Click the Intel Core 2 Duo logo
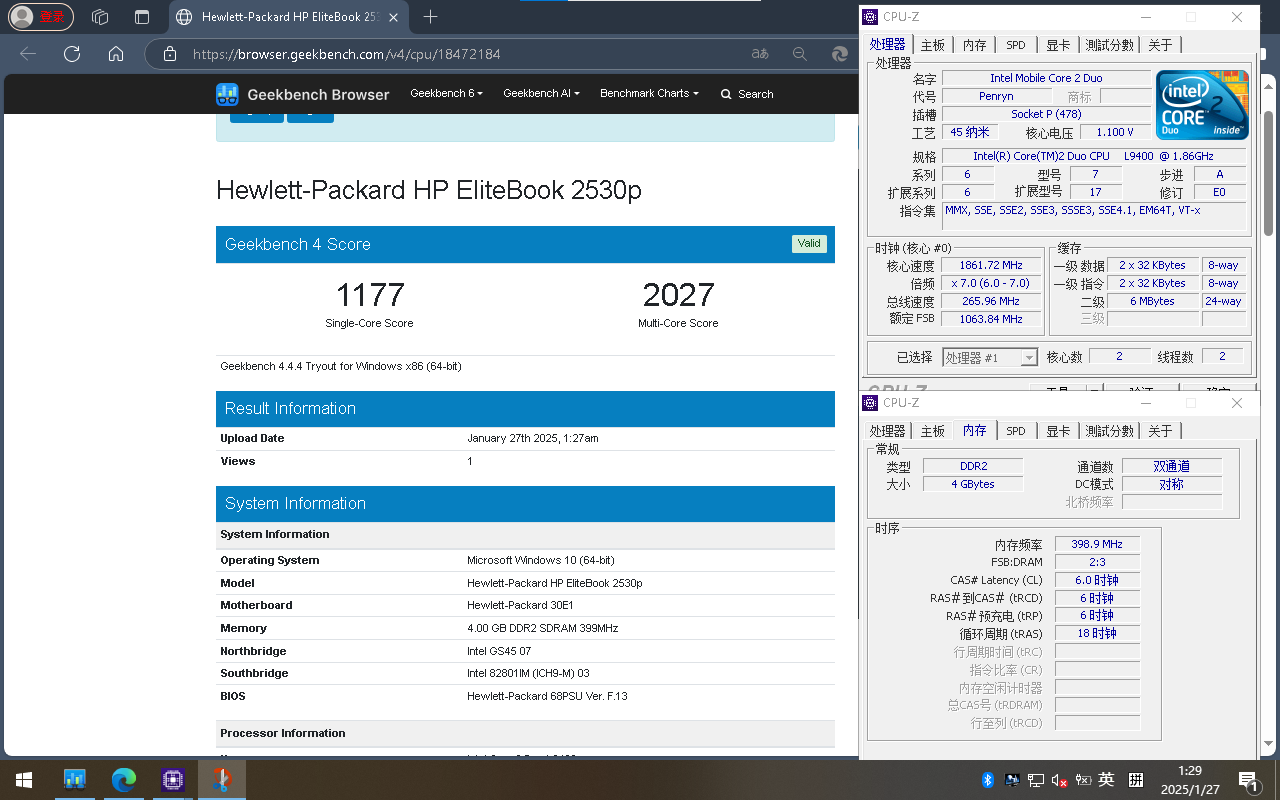This screenshot has height=800, width=1280. [x=1202, y=104]
